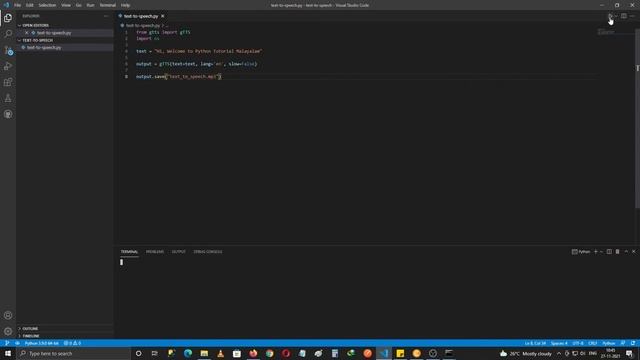The height and width of the screenshot is (360, 640).
Task: Show hidden system tray icons
Action: point(559,353)
